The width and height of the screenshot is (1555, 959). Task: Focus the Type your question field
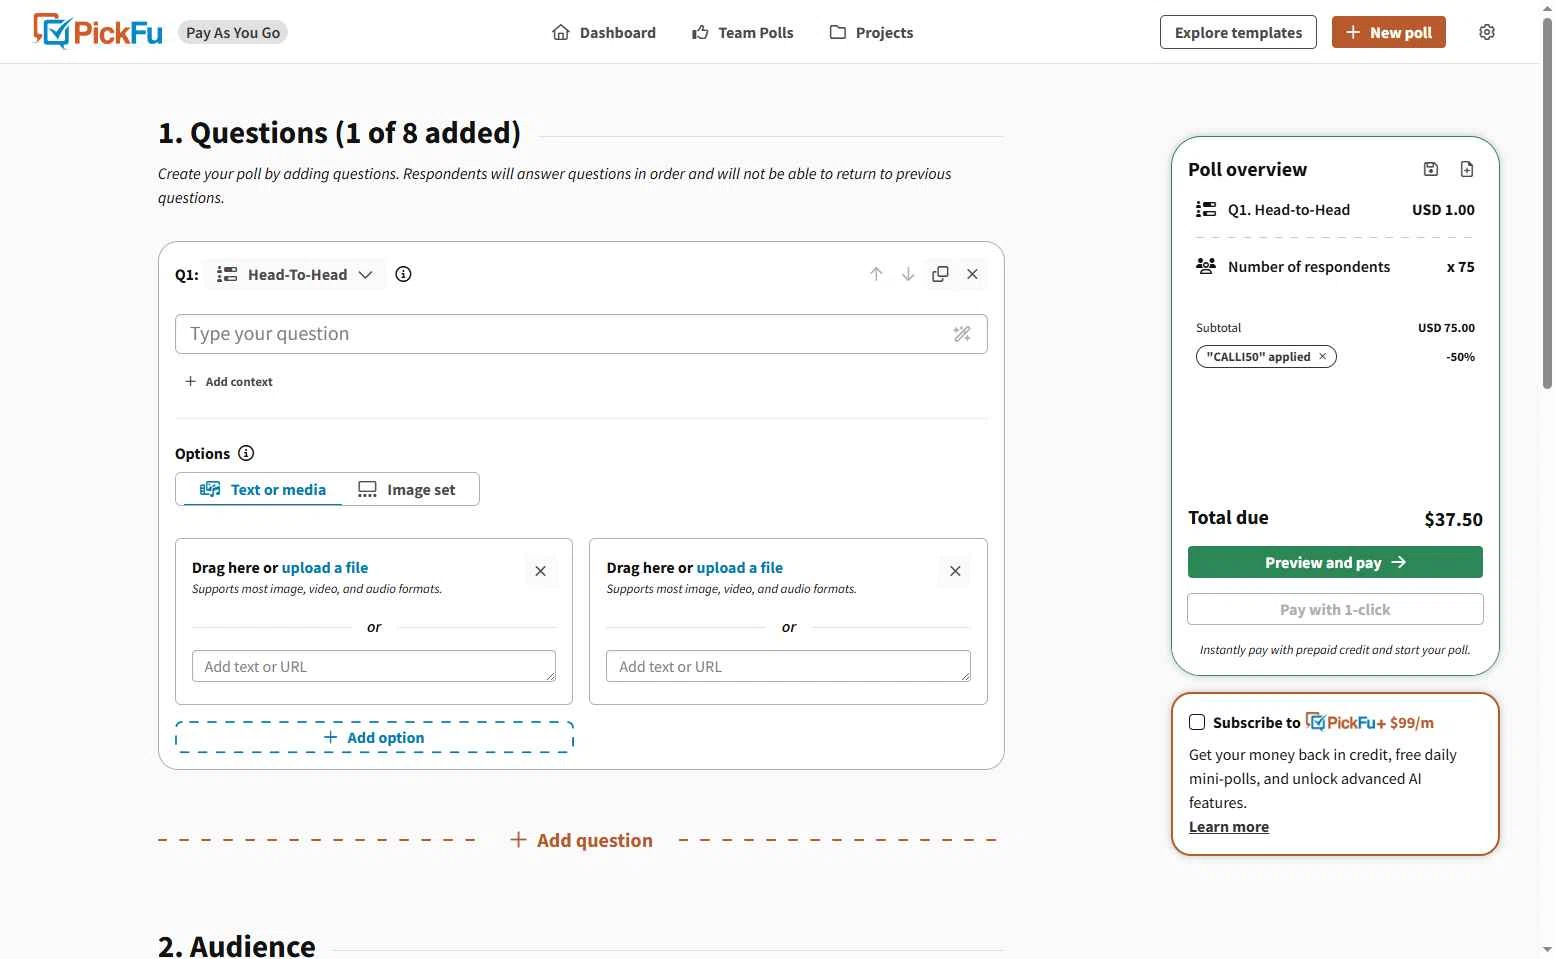coord(581,334)
